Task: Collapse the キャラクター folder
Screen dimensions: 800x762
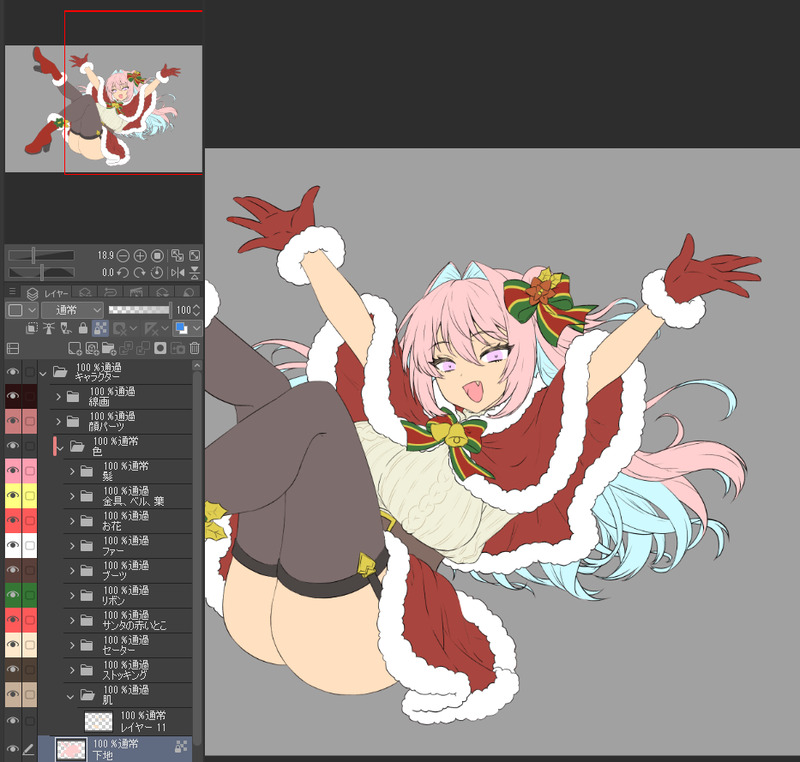Action: click(43, 373)
